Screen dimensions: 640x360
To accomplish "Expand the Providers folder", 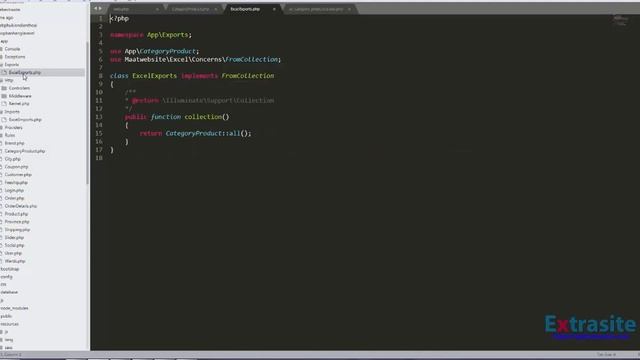I will tap(13, 127).
